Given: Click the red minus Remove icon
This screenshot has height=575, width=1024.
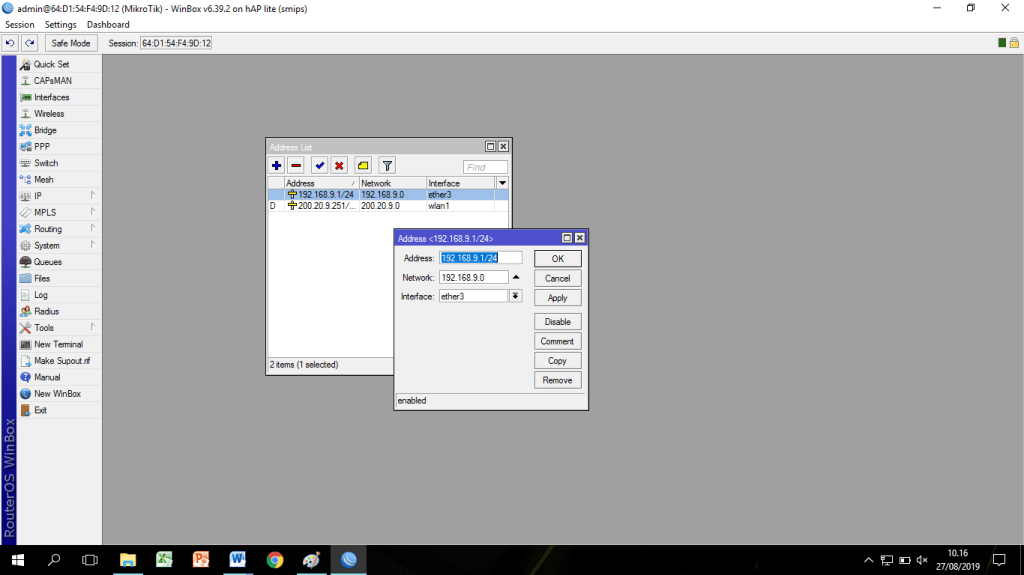Looking at the screenshot, I should click(x=296, y=166).
